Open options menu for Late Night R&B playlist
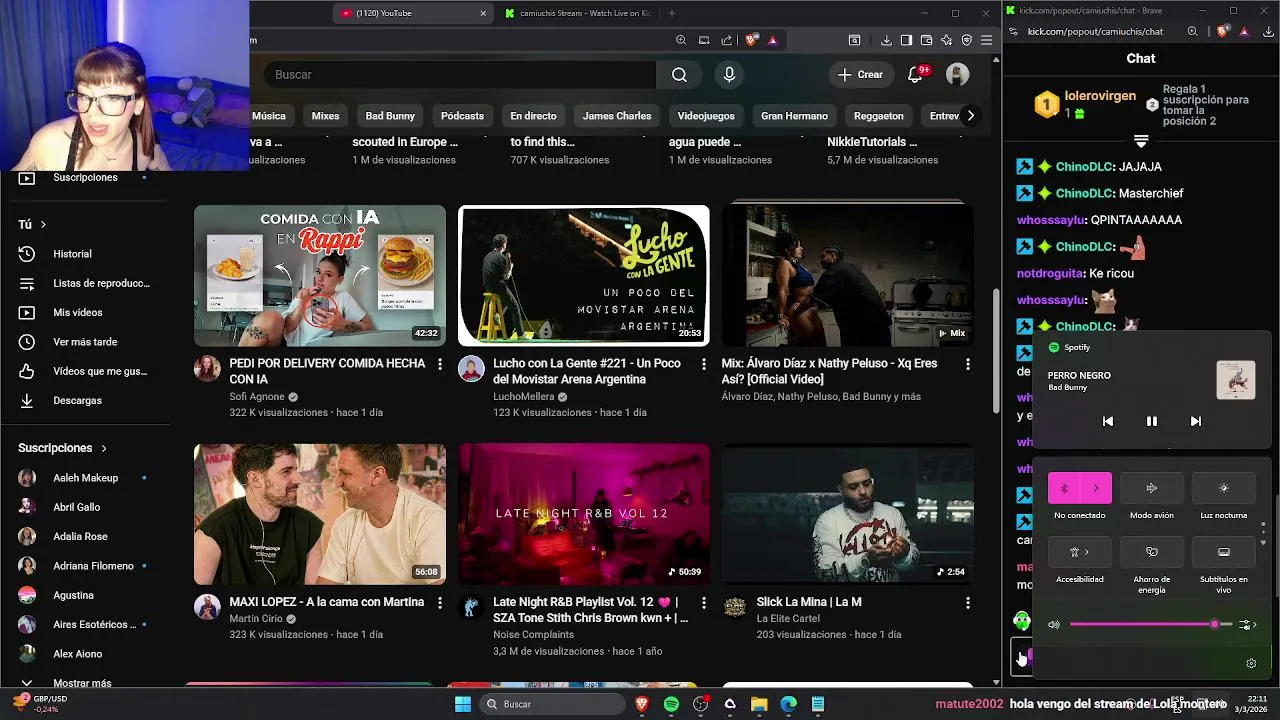This screenshot has width=1280, height=720. [703, 603]
